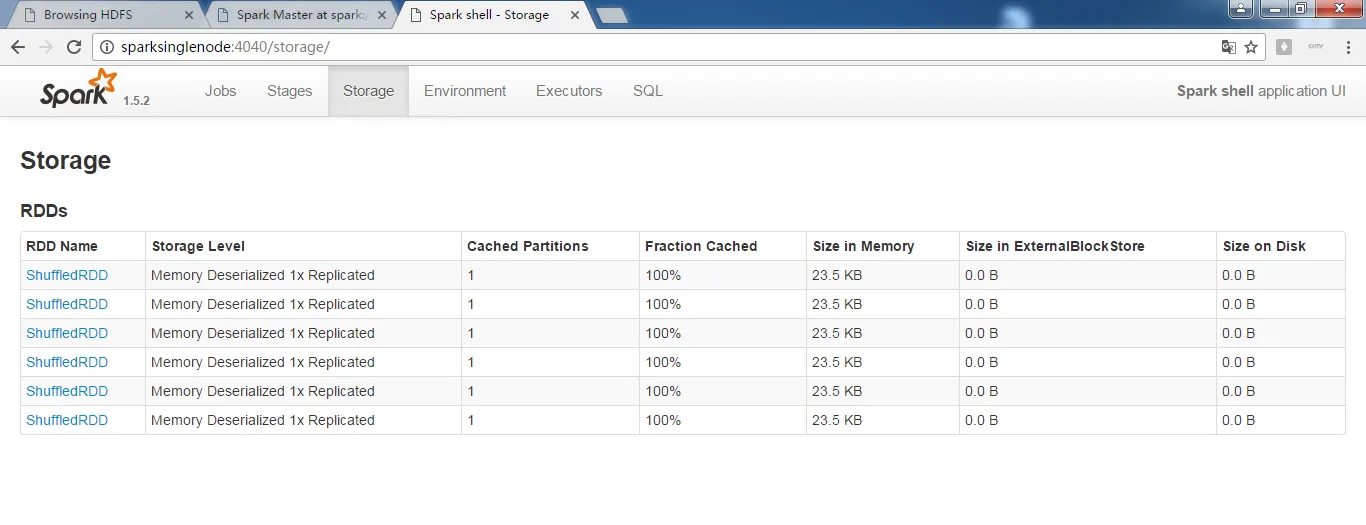Open the first ShuffledRDD link
This screenshot has height=525, width=1366.
click(x=67, y=275)
